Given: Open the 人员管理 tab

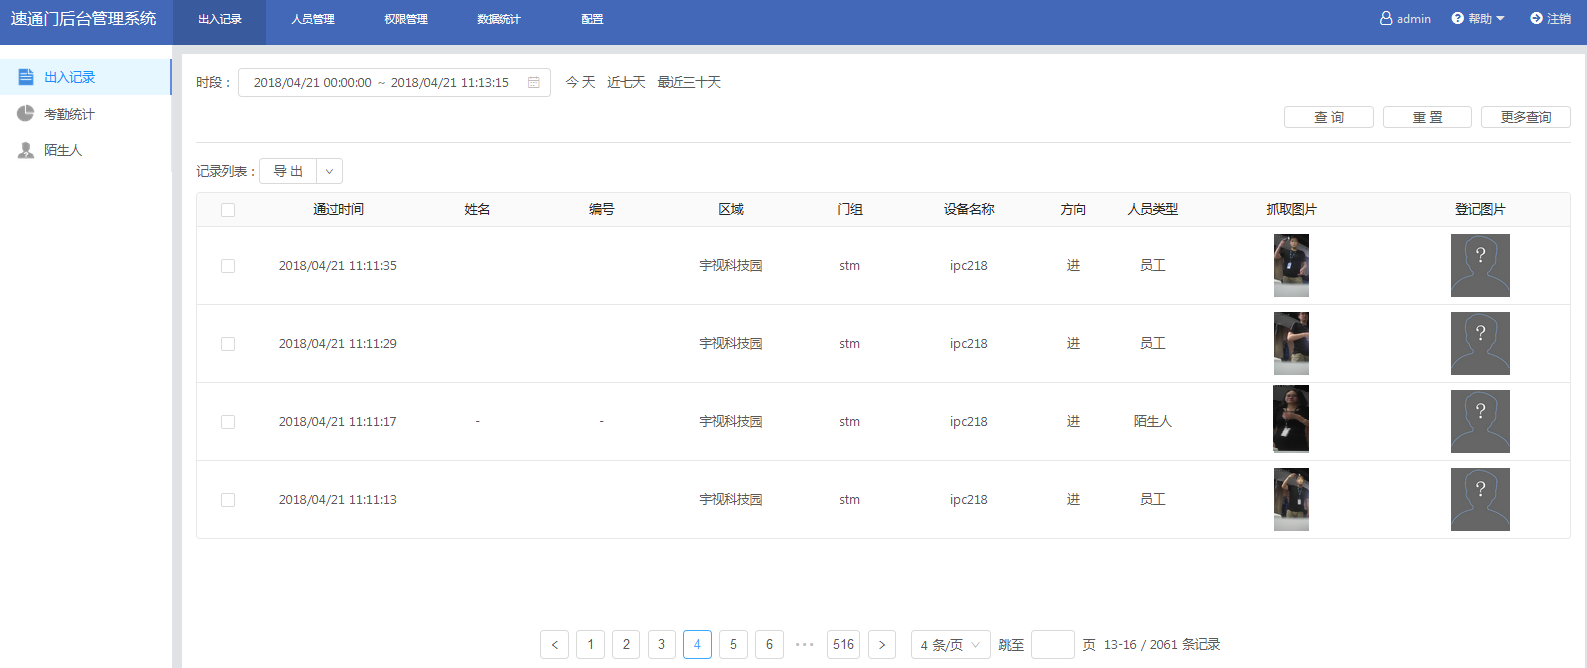Looking at the screenshot, I should [313, 19].
